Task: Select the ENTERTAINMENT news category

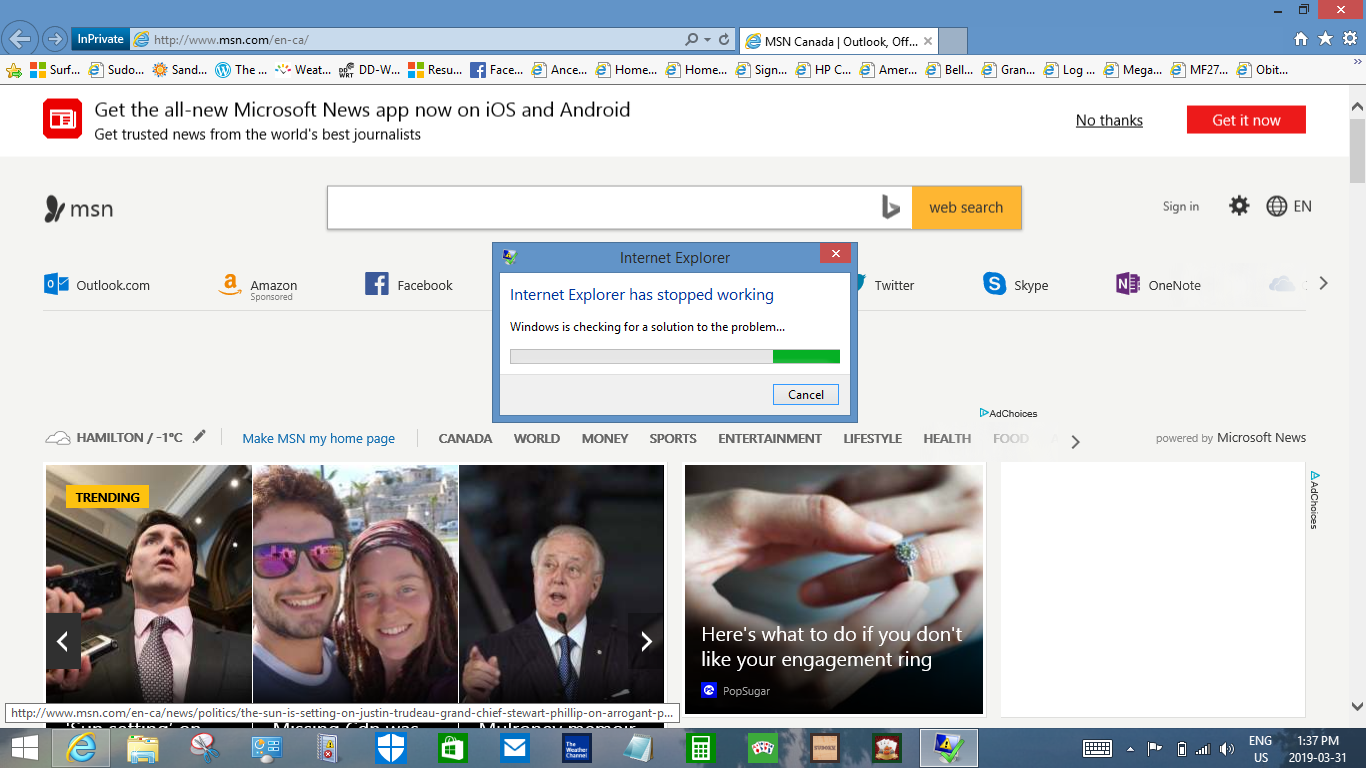Action: pyautogui.click(x=770, y=438)
